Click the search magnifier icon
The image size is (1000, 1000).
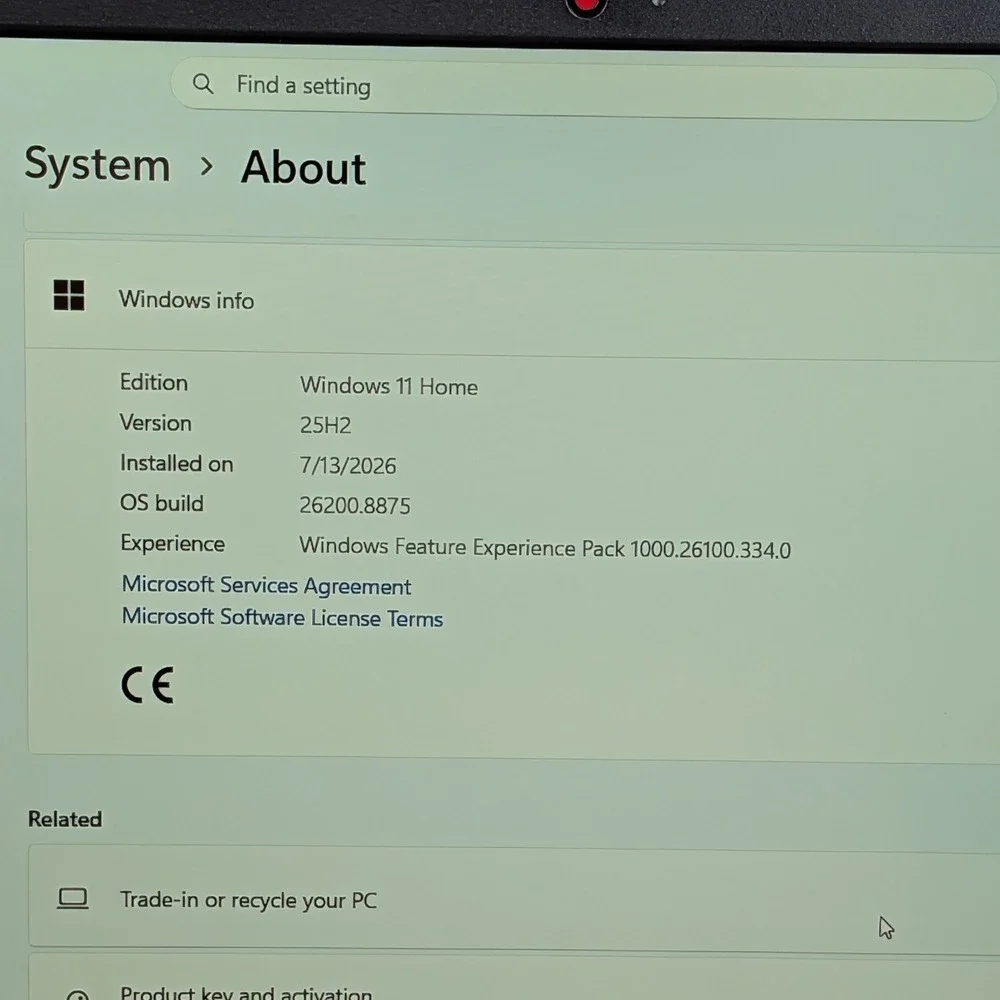coord(203,84)
